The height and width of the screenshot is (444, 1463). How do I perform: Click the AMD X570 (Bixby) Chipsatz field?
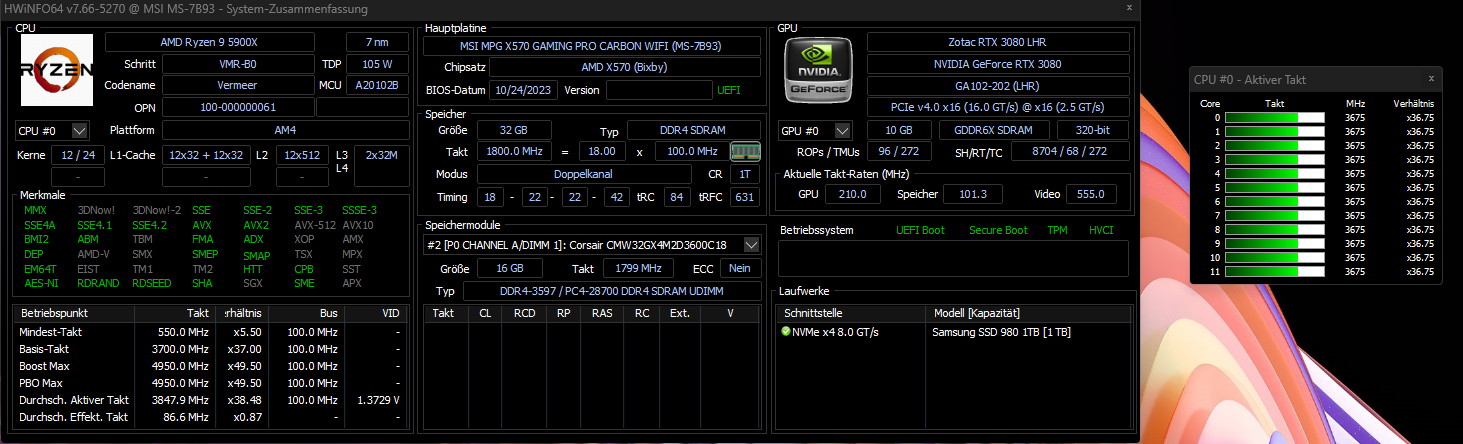tap(625, 67)
